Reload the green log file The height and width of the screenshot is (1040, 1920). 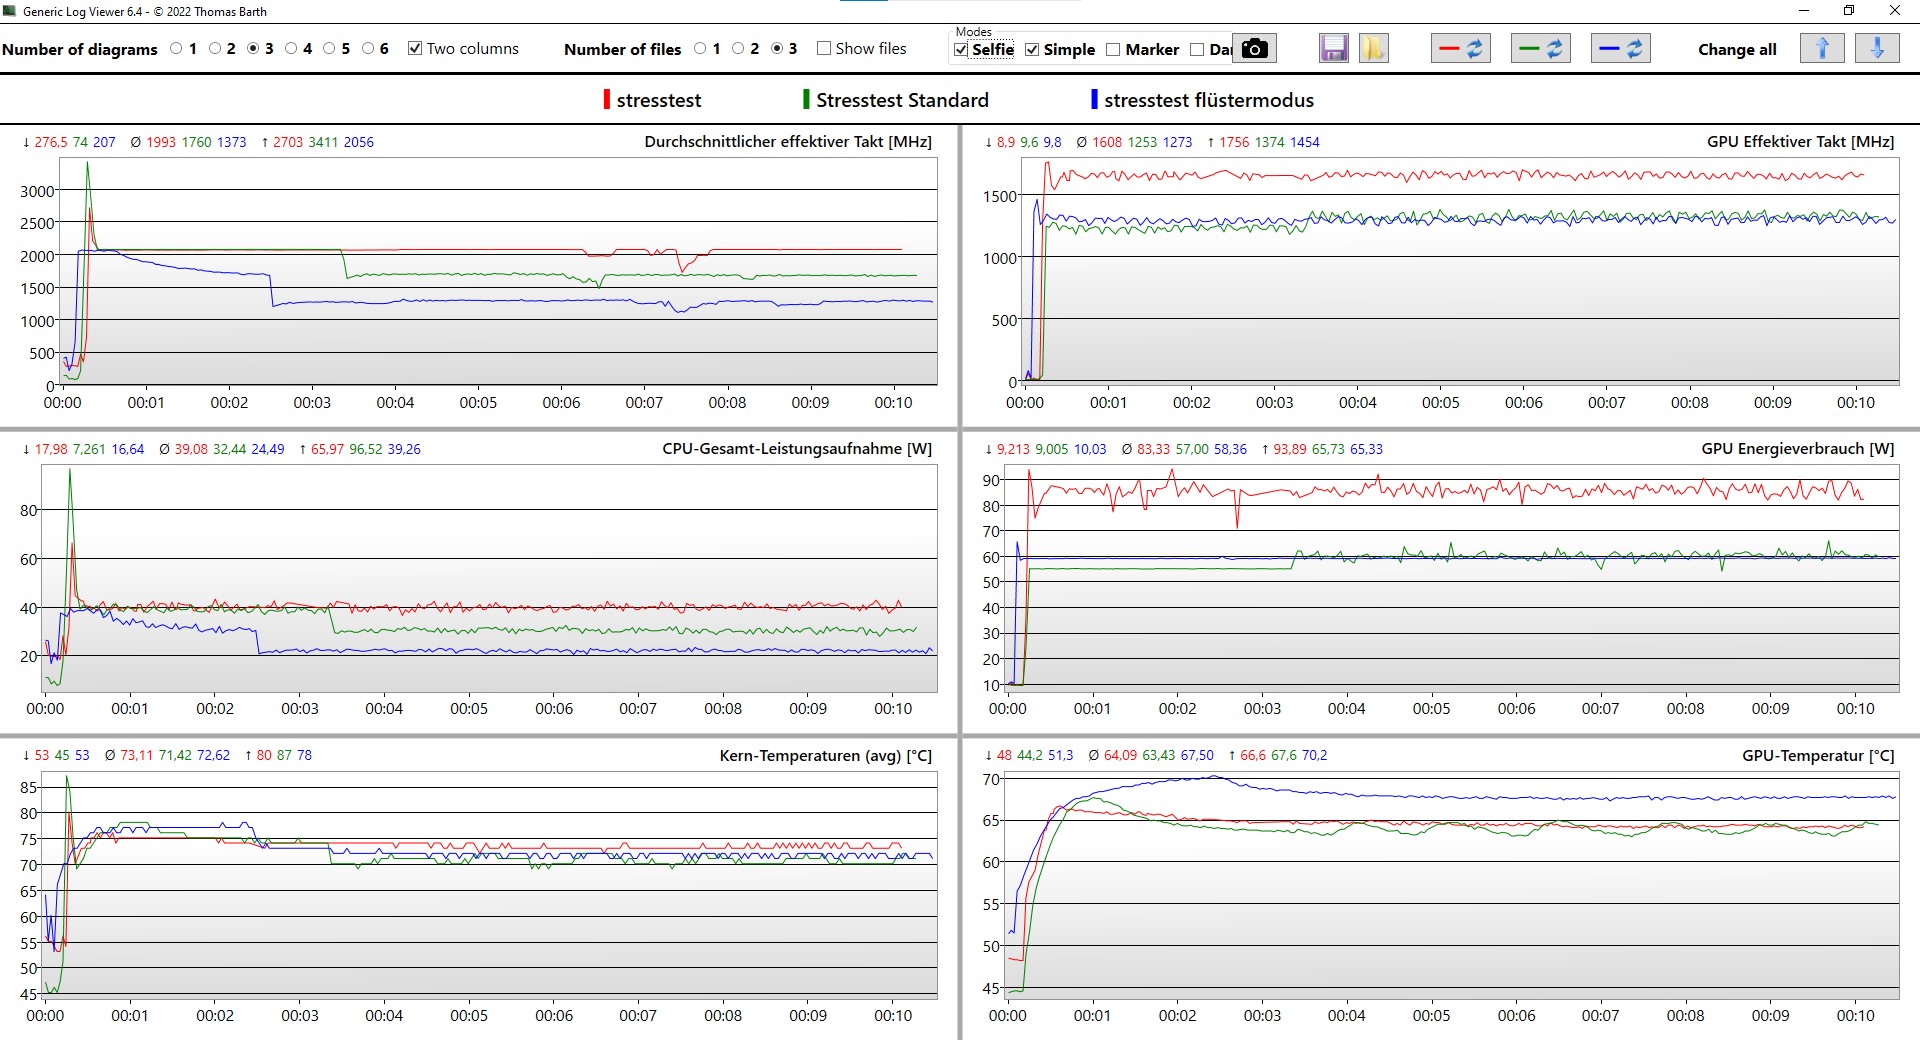click(1540, 49)
